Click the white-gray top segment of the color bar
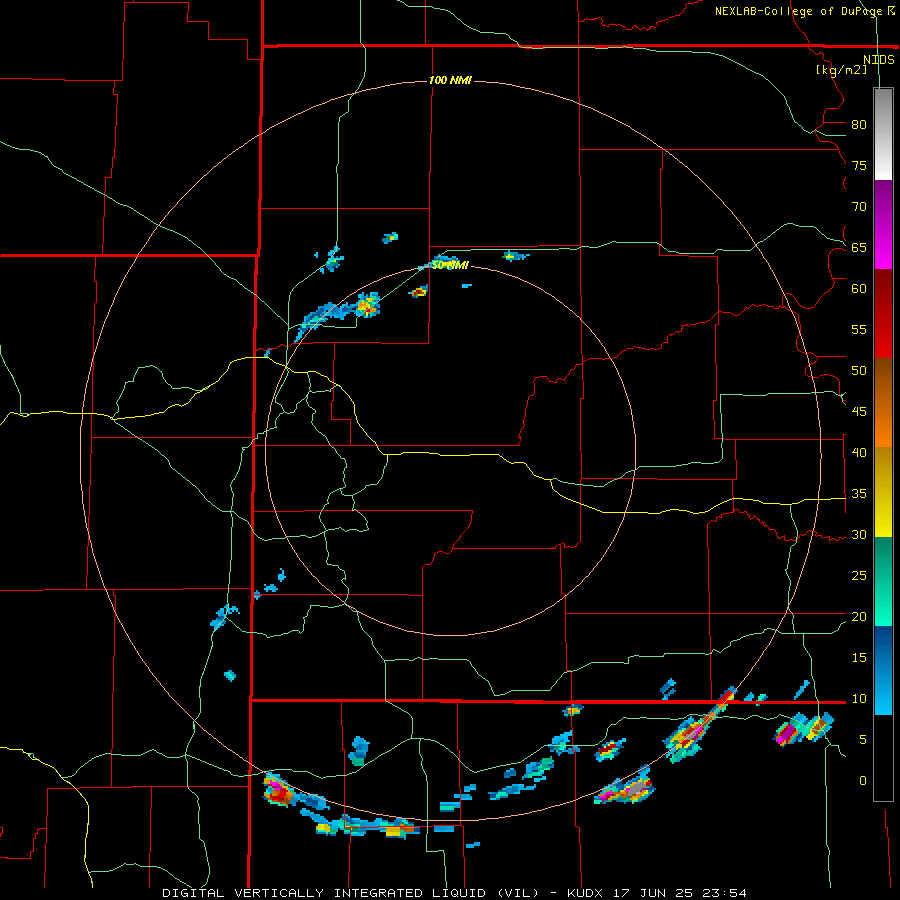 coord(883,135)
